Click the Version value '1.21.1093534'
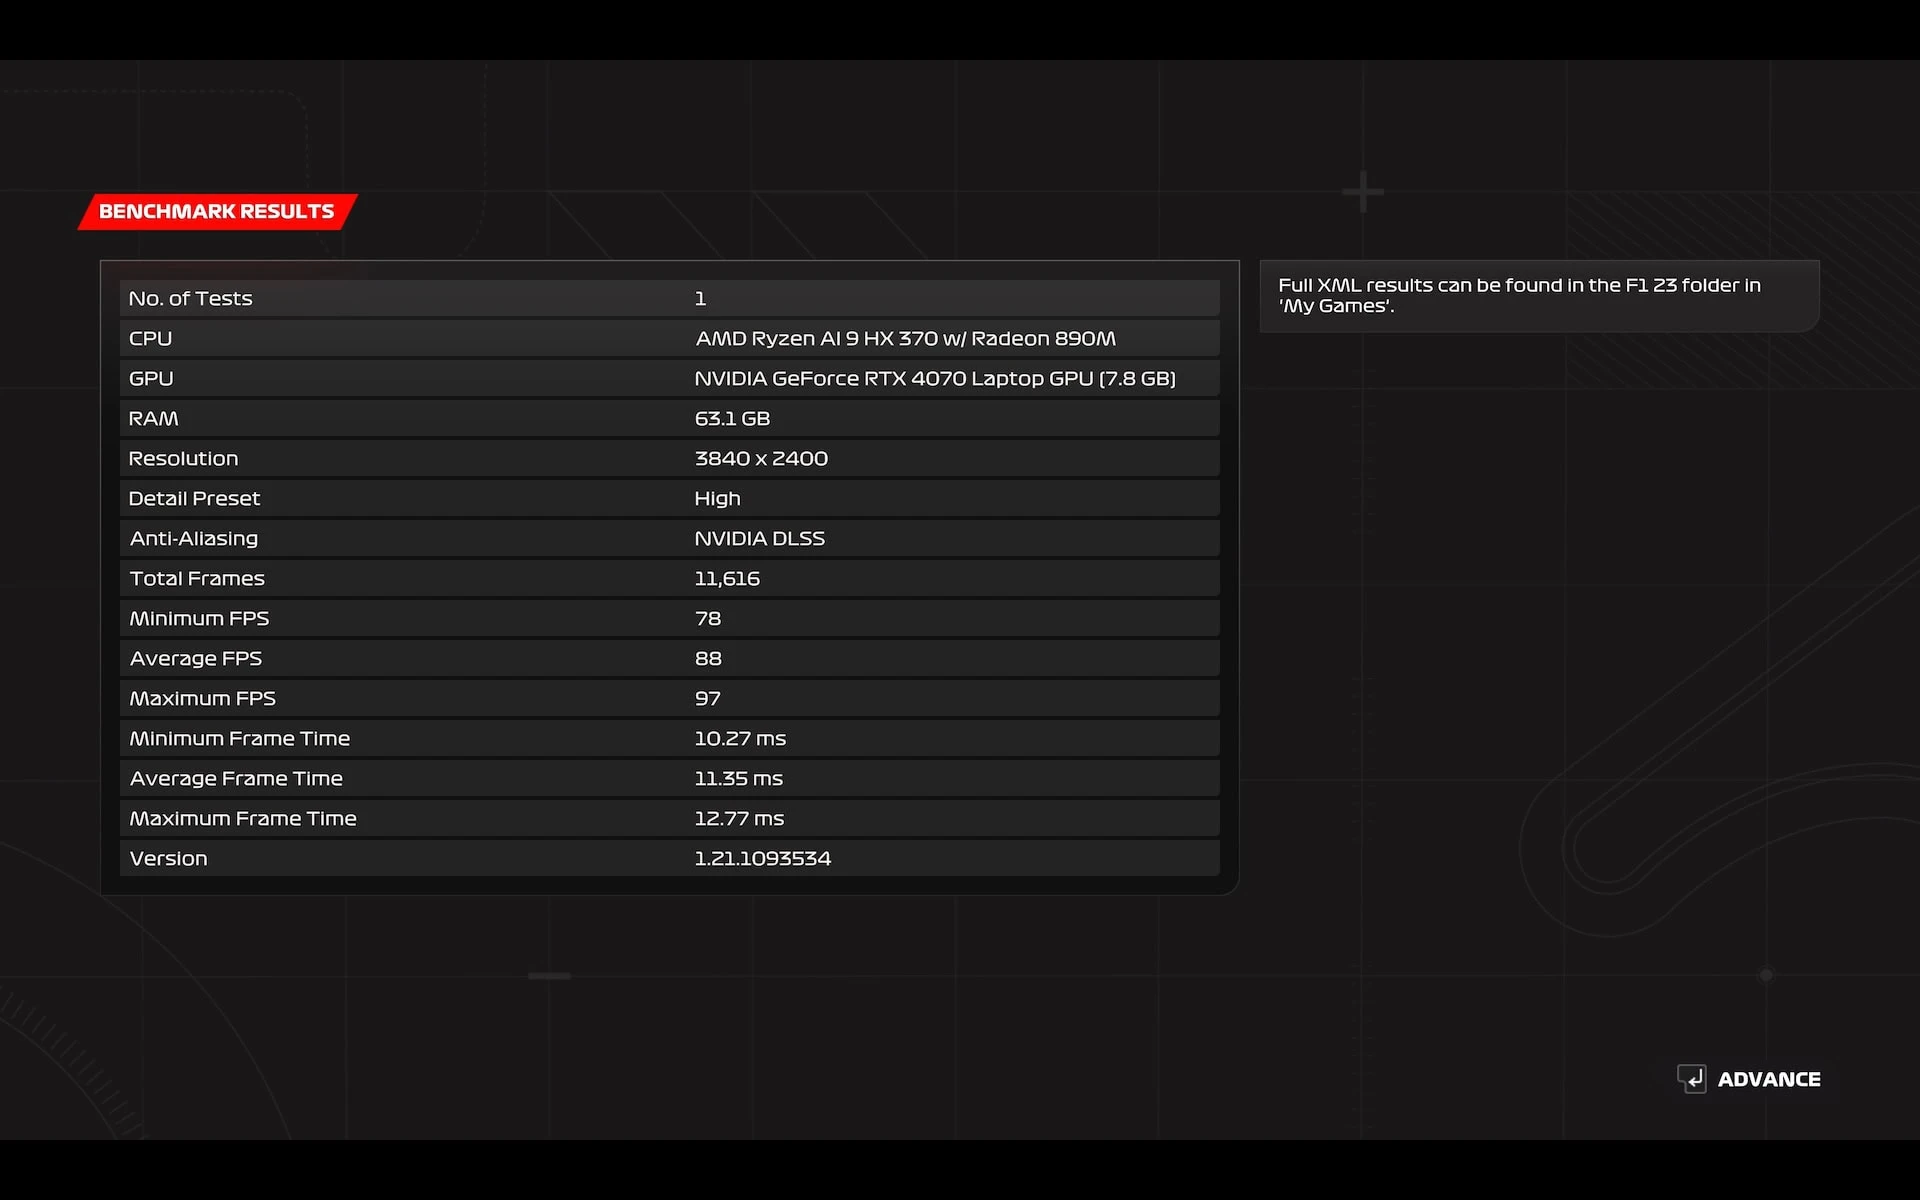Screen dimensions: 1920x1200 pos(762,858)
